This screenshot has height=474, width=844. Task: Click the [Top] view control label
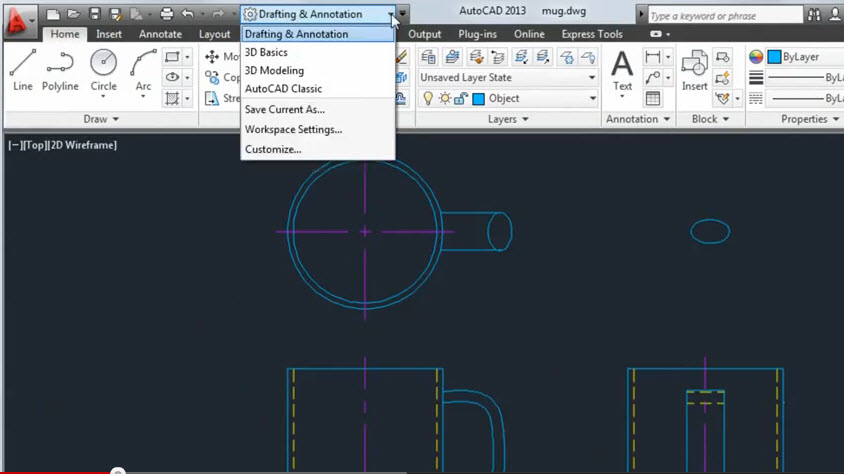35,145
